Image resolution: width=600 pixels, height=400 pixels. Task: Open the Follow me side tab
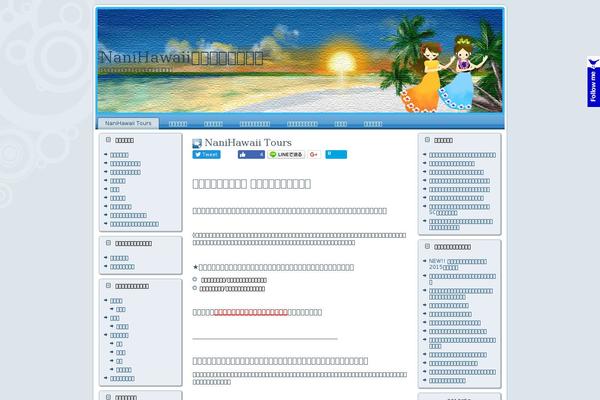coord(593,82)
